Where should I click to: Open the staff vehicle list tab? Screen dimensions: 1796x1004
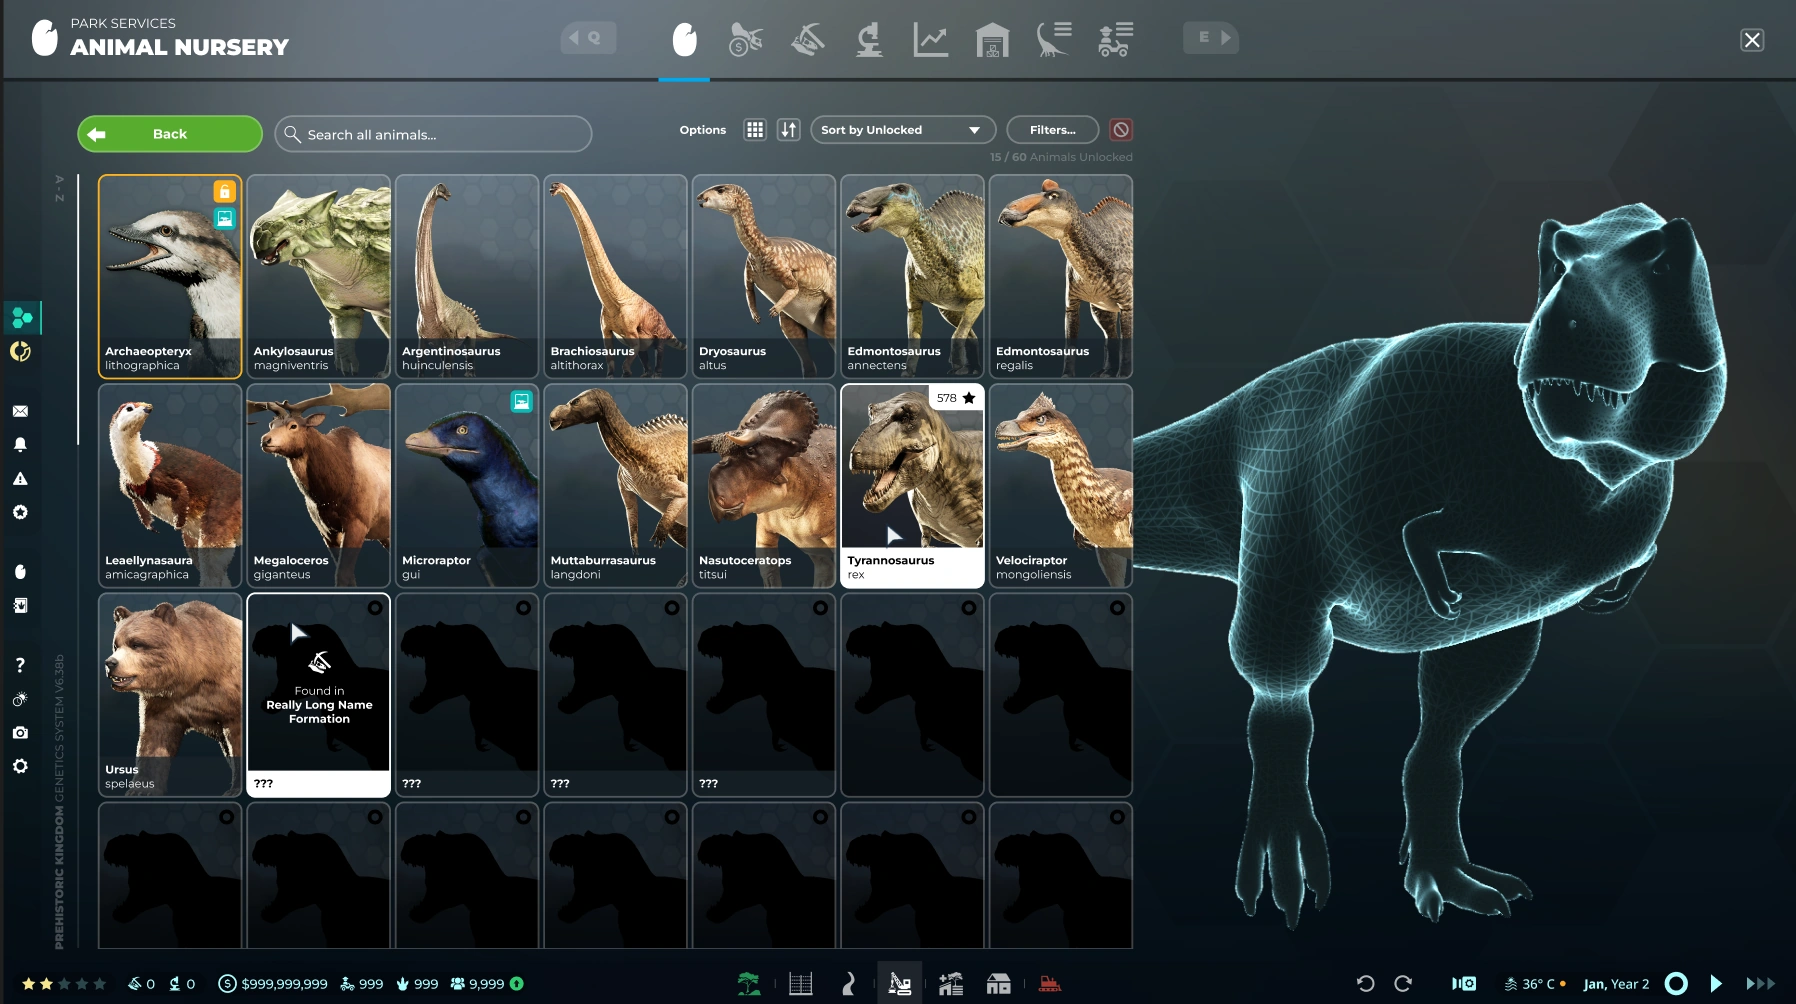coord(1115,40)
